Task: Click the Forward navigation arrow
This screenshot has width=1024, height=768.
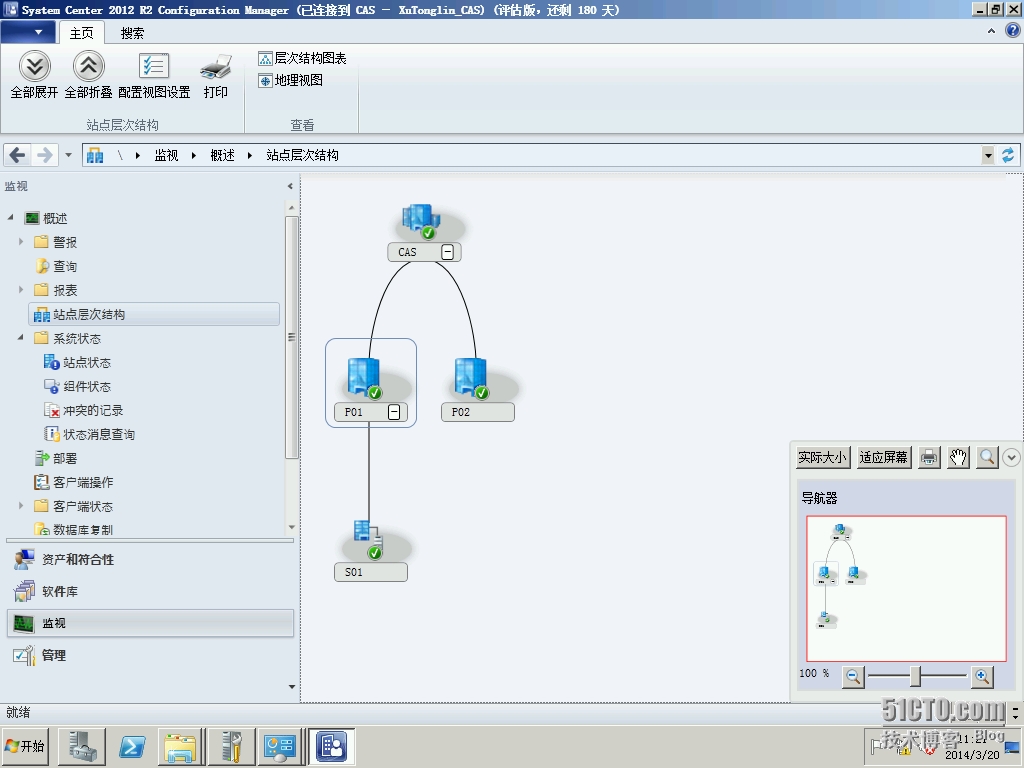Action: (x=44, y=155)
